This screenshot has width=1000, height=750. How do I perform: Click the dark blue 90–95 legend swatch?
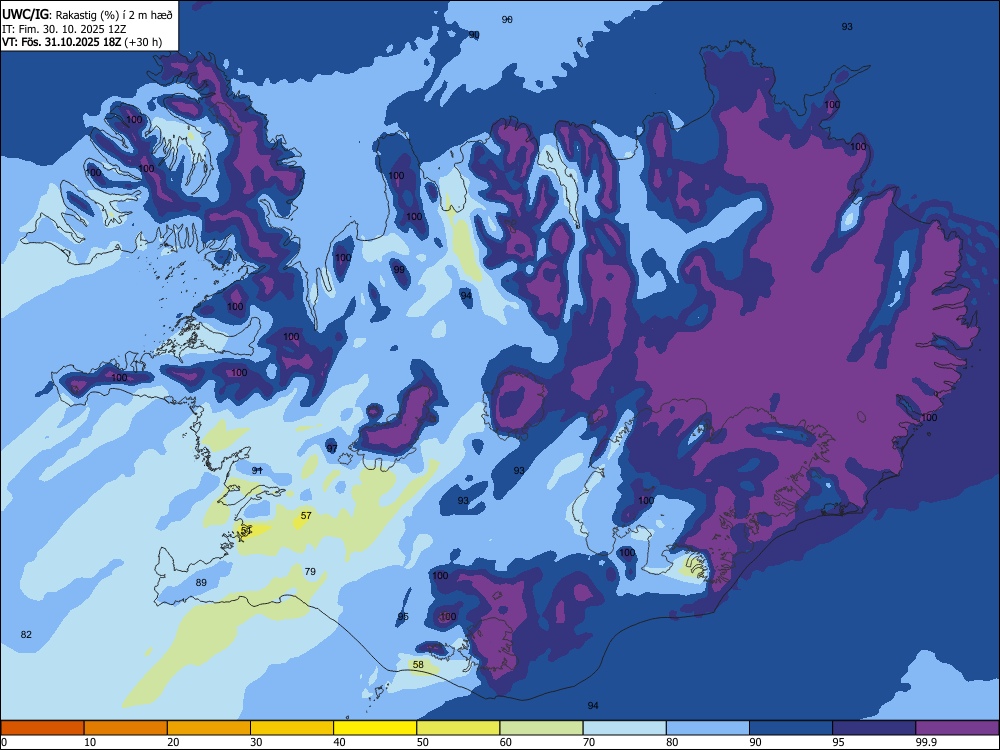coord(791,728)
